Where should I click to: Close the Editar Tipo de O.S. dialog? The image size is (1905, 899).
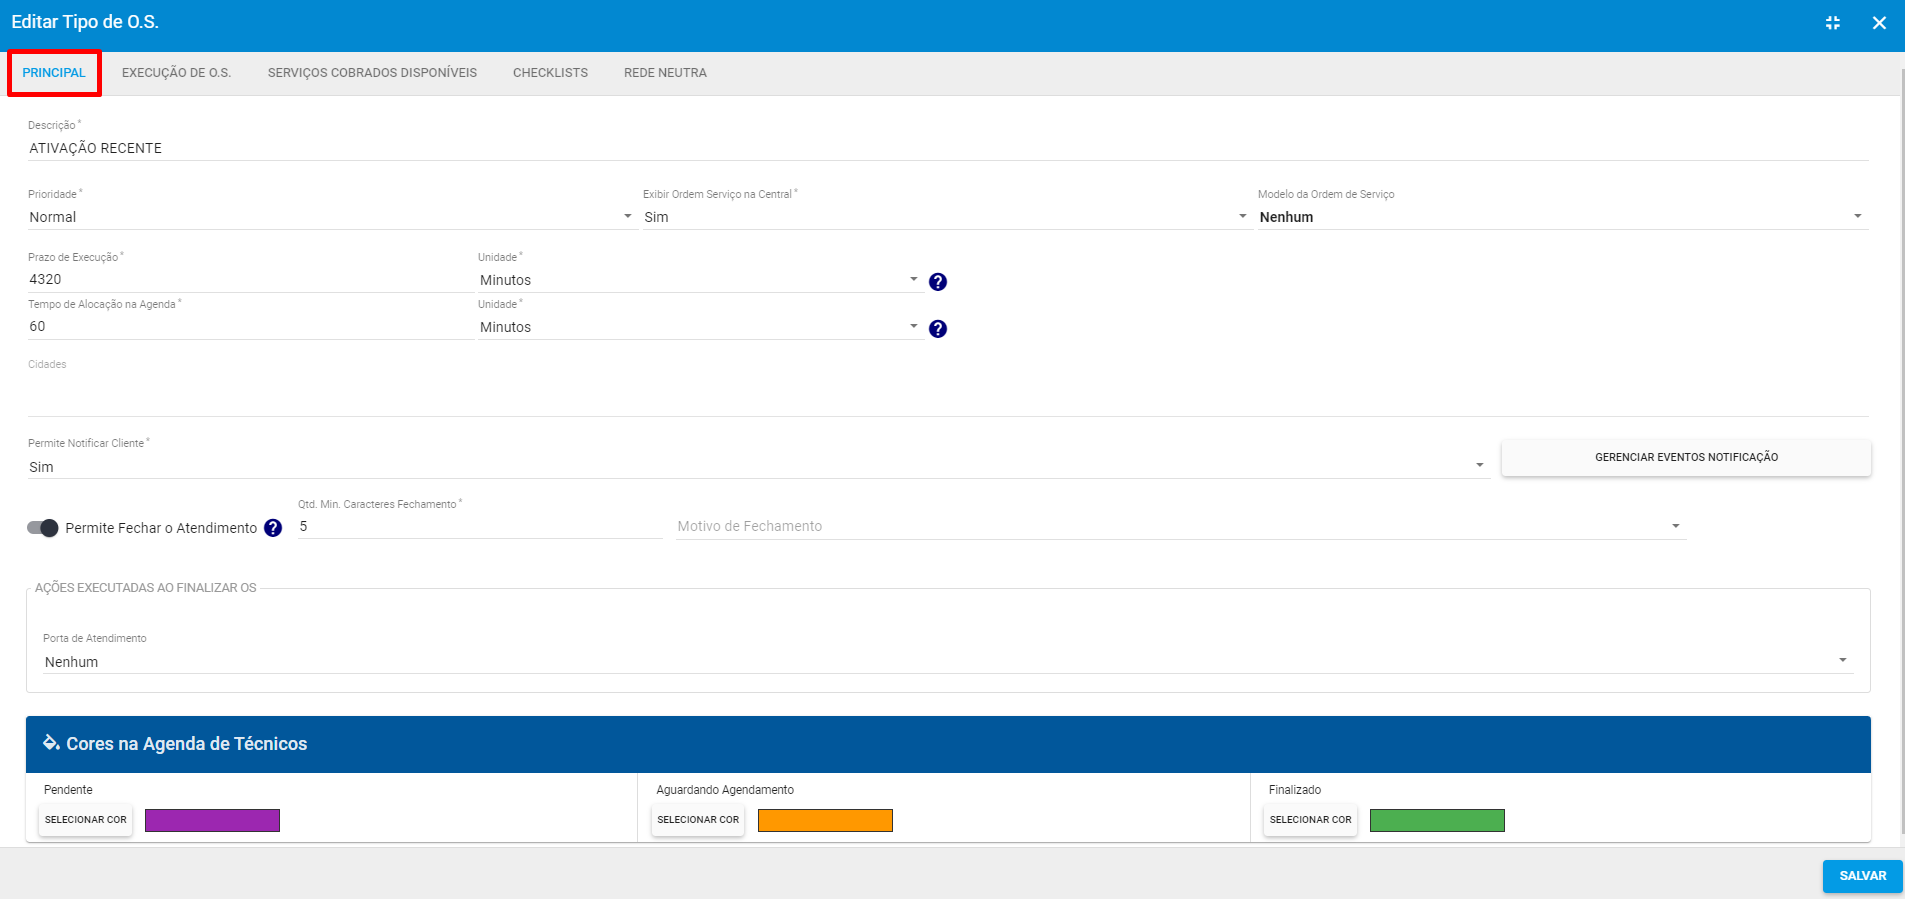point(1879,22)
